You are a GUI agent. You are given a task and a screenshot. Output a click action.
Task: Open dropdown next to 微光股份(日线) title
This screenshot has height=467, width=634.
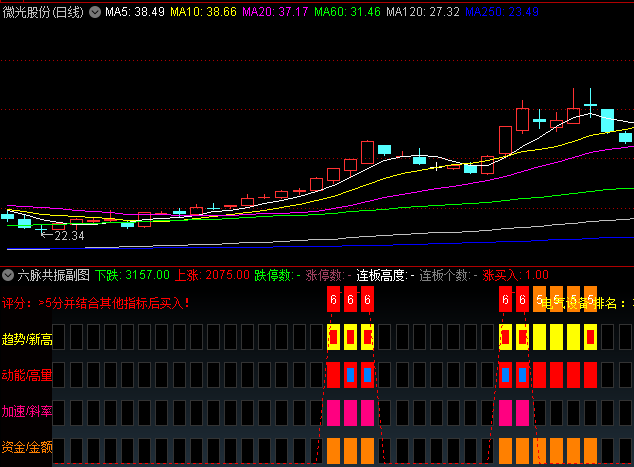point(95,12)
